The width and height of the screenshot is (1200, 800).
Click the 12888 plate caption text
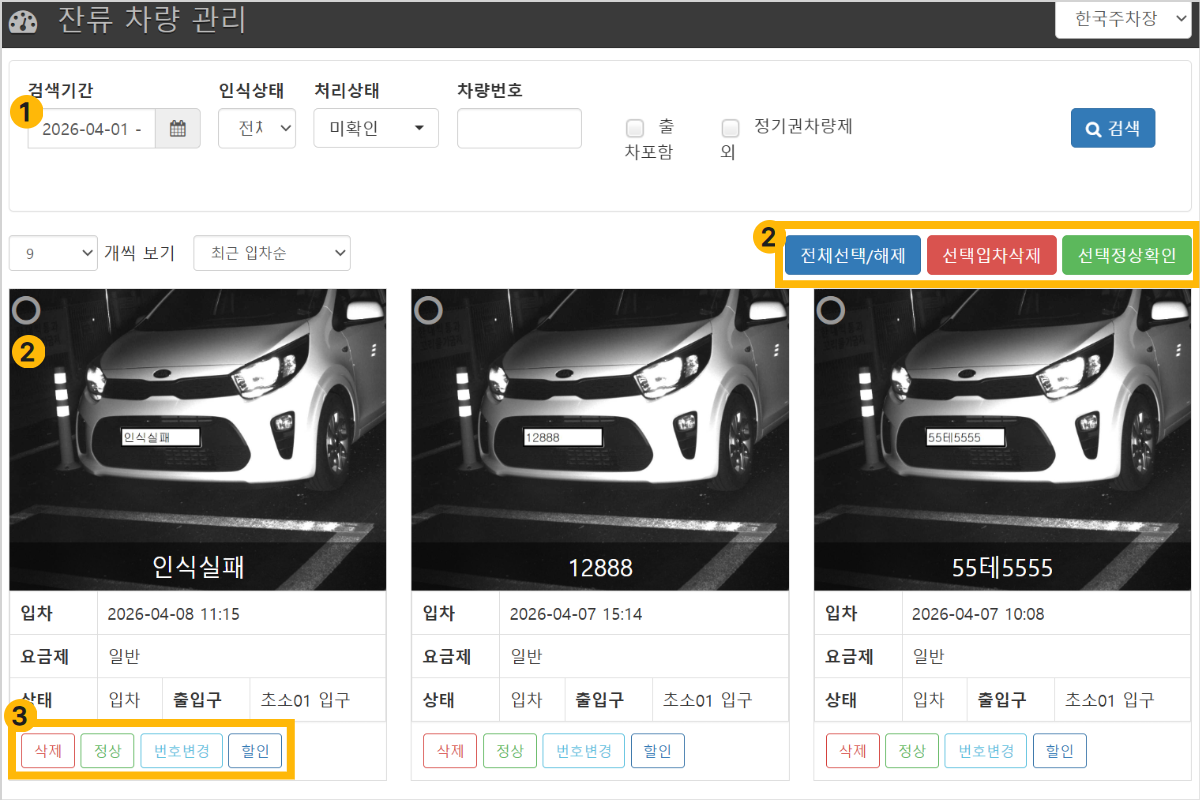tap(600, 568)
